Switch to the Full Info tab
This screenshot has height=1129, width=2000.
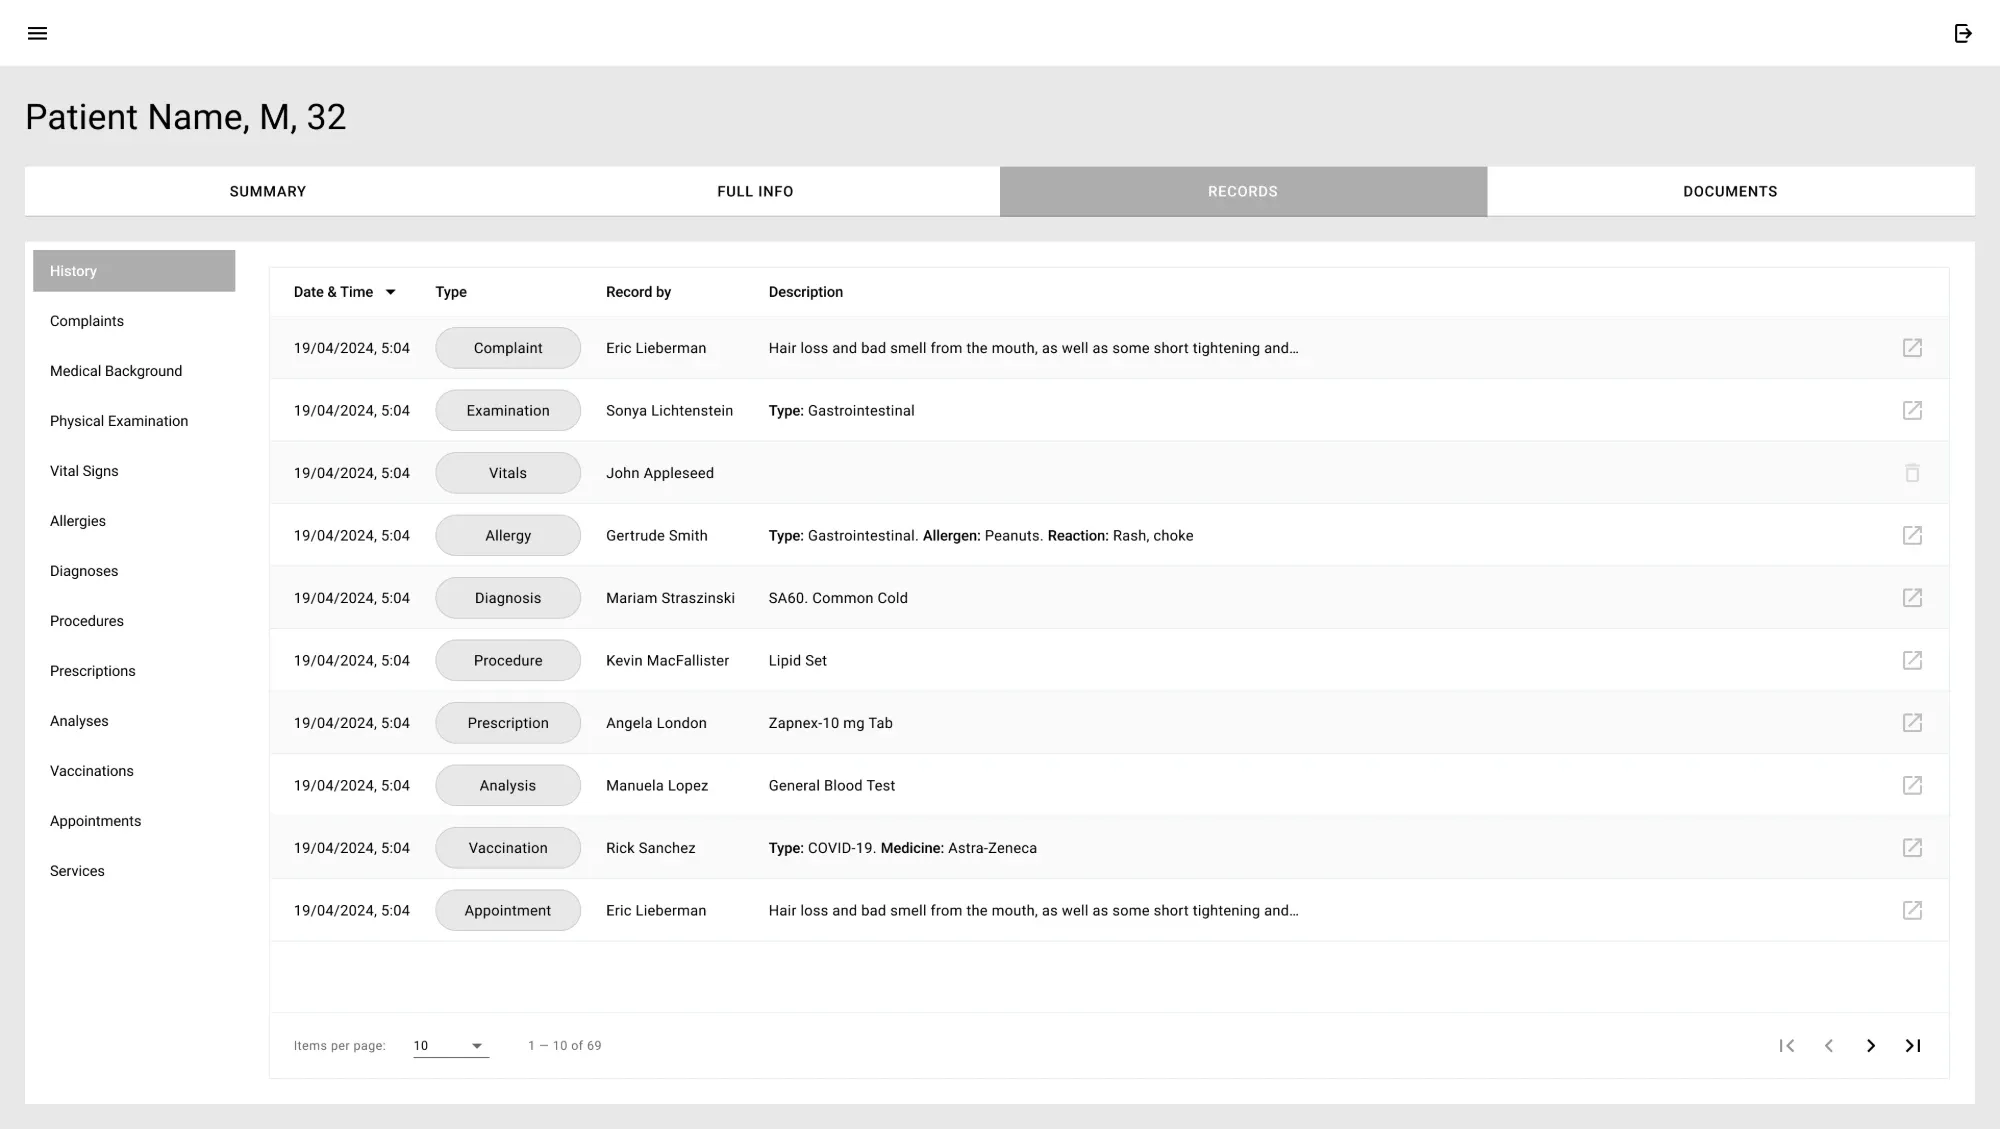tap(755, 191)
